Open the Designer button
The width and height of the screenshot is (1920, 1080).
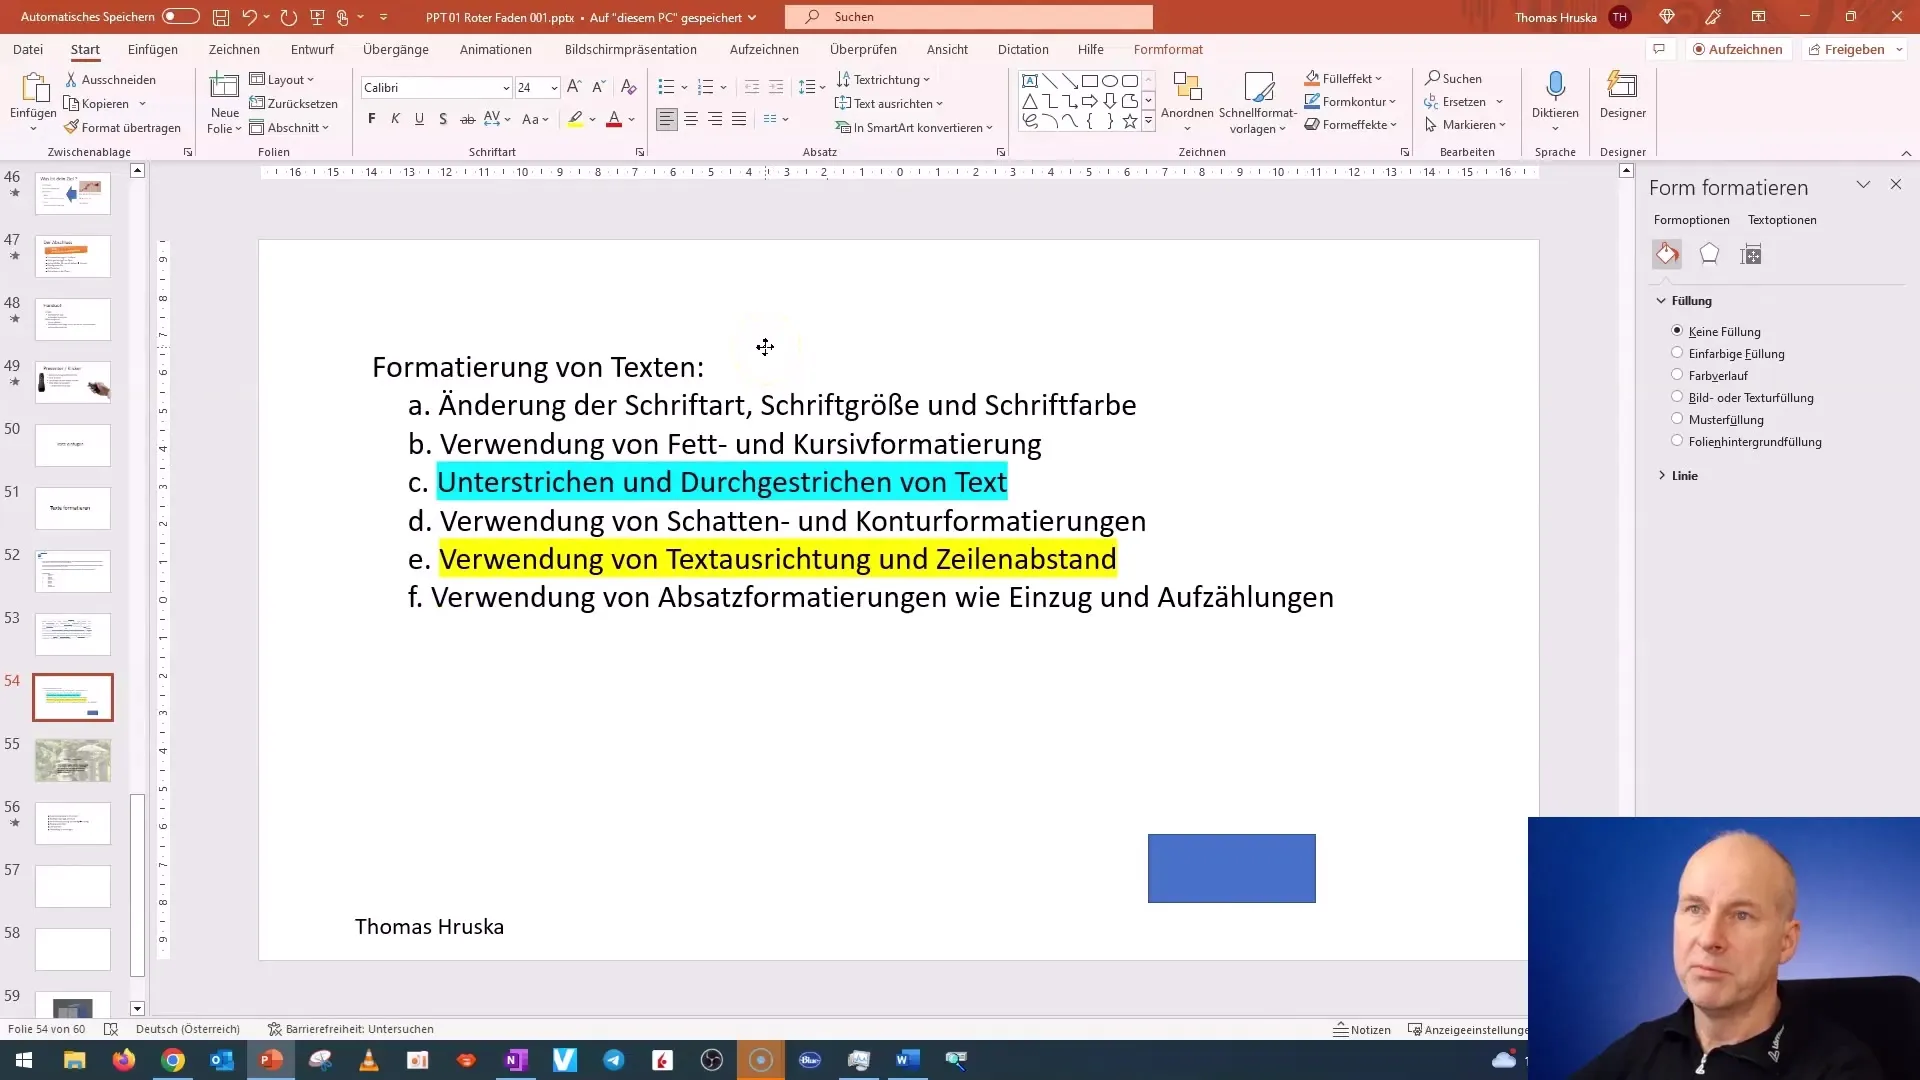[1622, 96]
